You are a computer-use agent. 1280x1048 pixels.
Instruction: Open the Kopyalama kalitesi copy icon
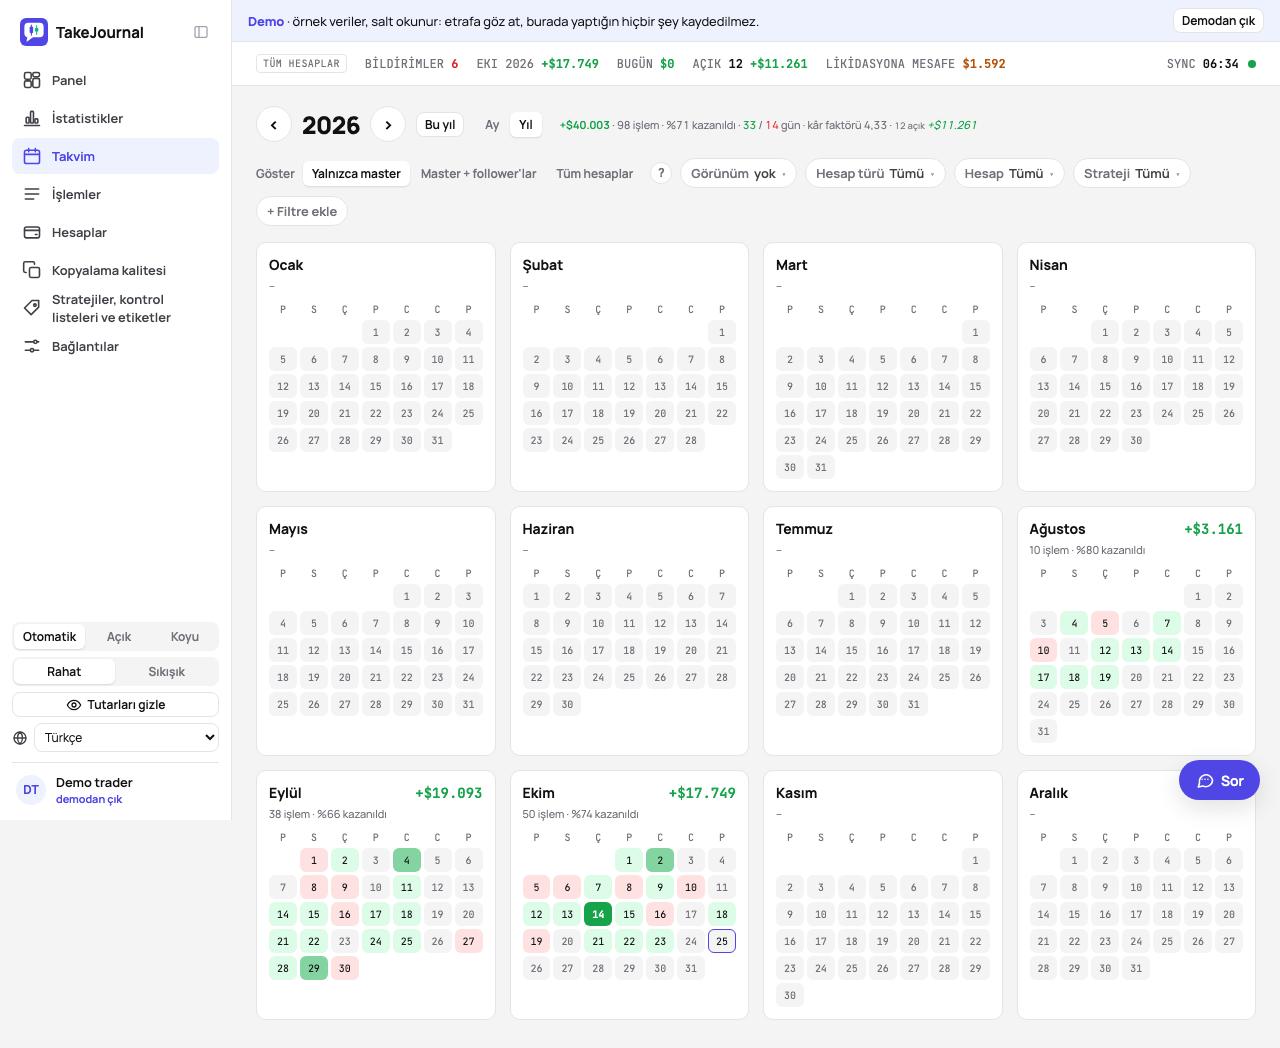tap(32, 270)
